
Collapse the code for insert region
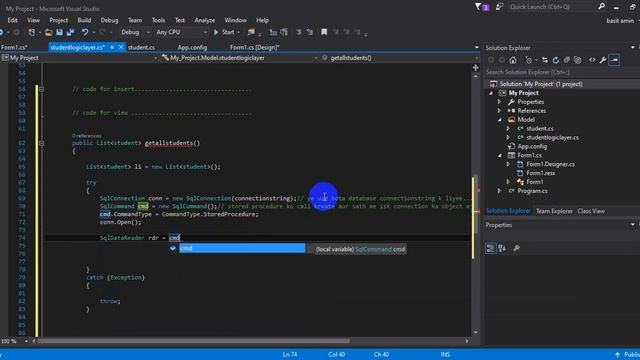41,89
